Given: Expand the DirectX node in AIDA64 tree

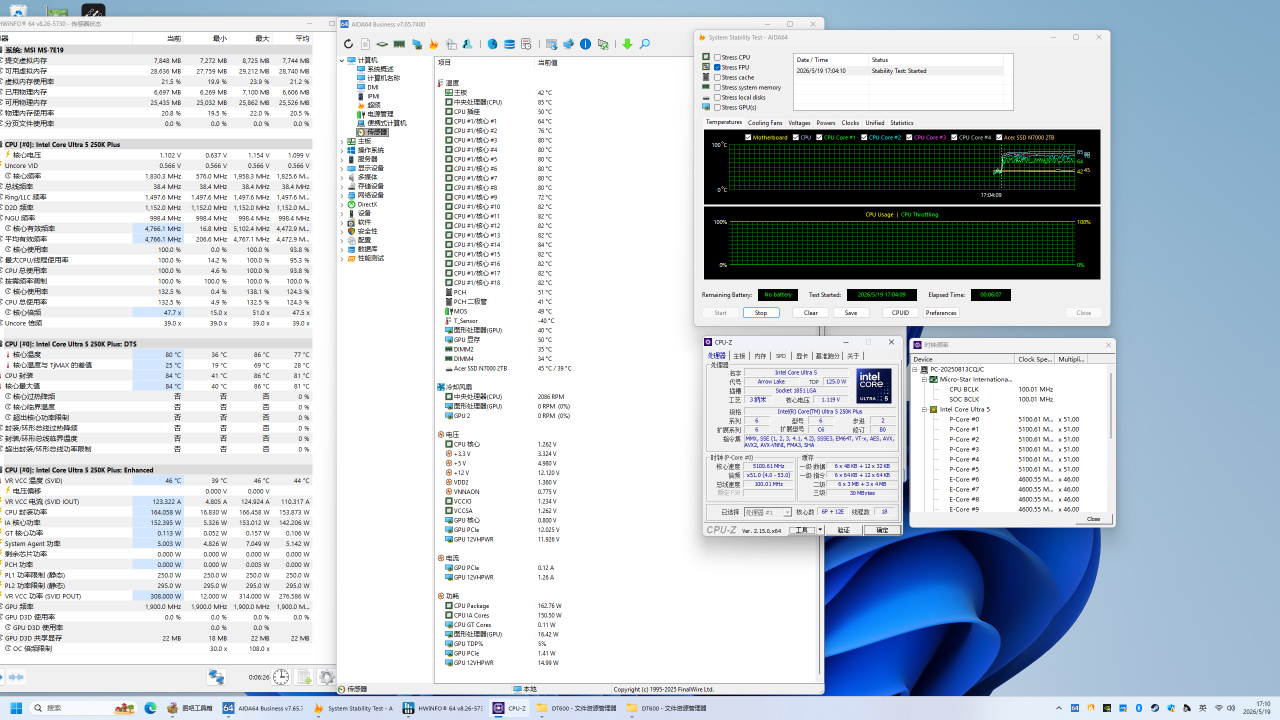Looking at the screenshot, I should pos(342,204).
